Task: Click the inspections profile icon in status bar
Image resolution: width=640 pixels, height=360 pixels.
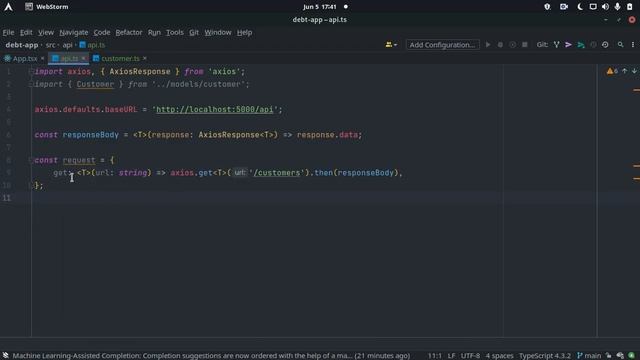Action: coord(620,356)
